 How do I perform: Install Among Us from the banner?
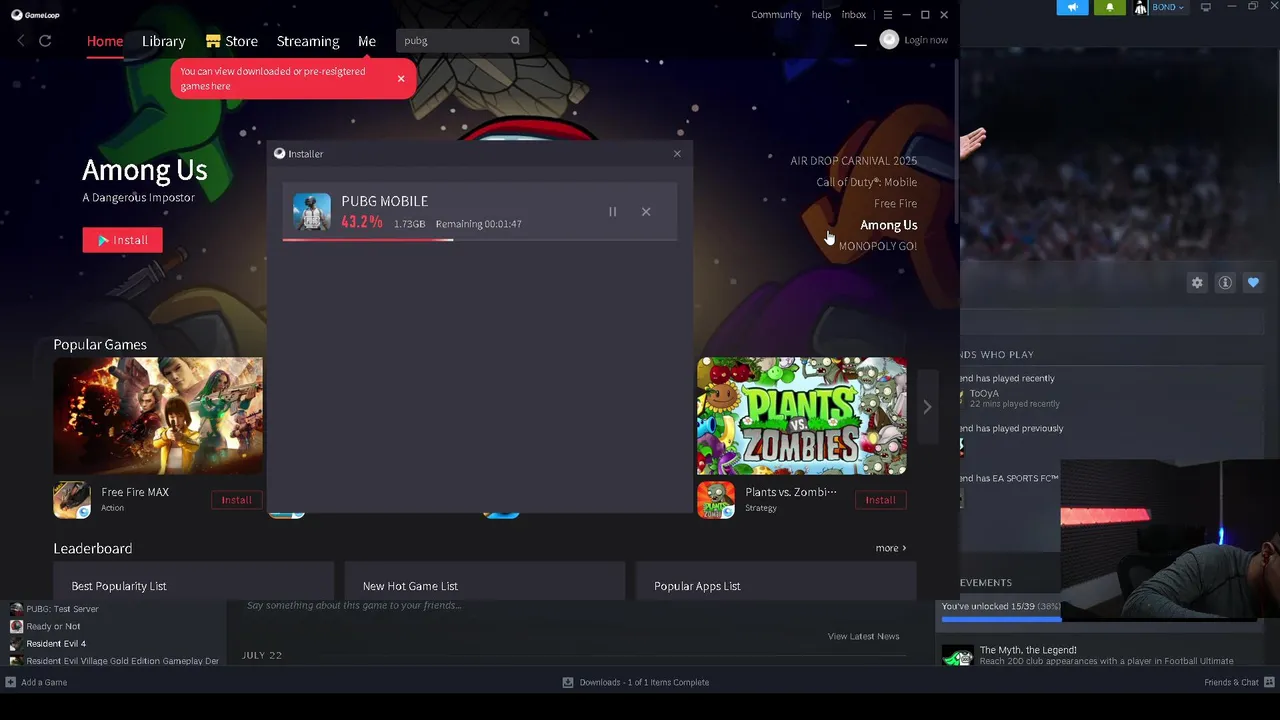[x=122, y=240]
